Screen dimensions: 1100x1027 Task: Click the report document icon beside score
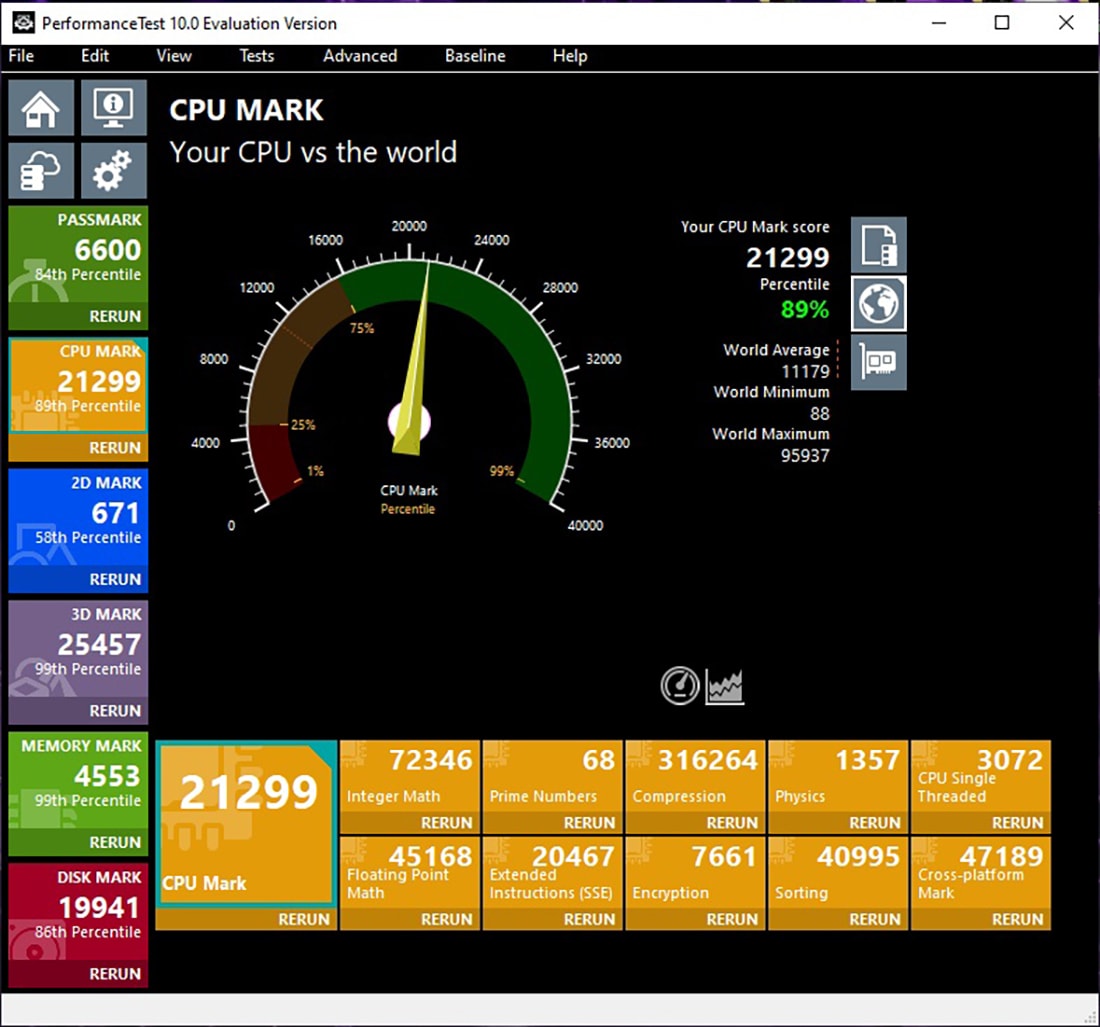[878, 245]
